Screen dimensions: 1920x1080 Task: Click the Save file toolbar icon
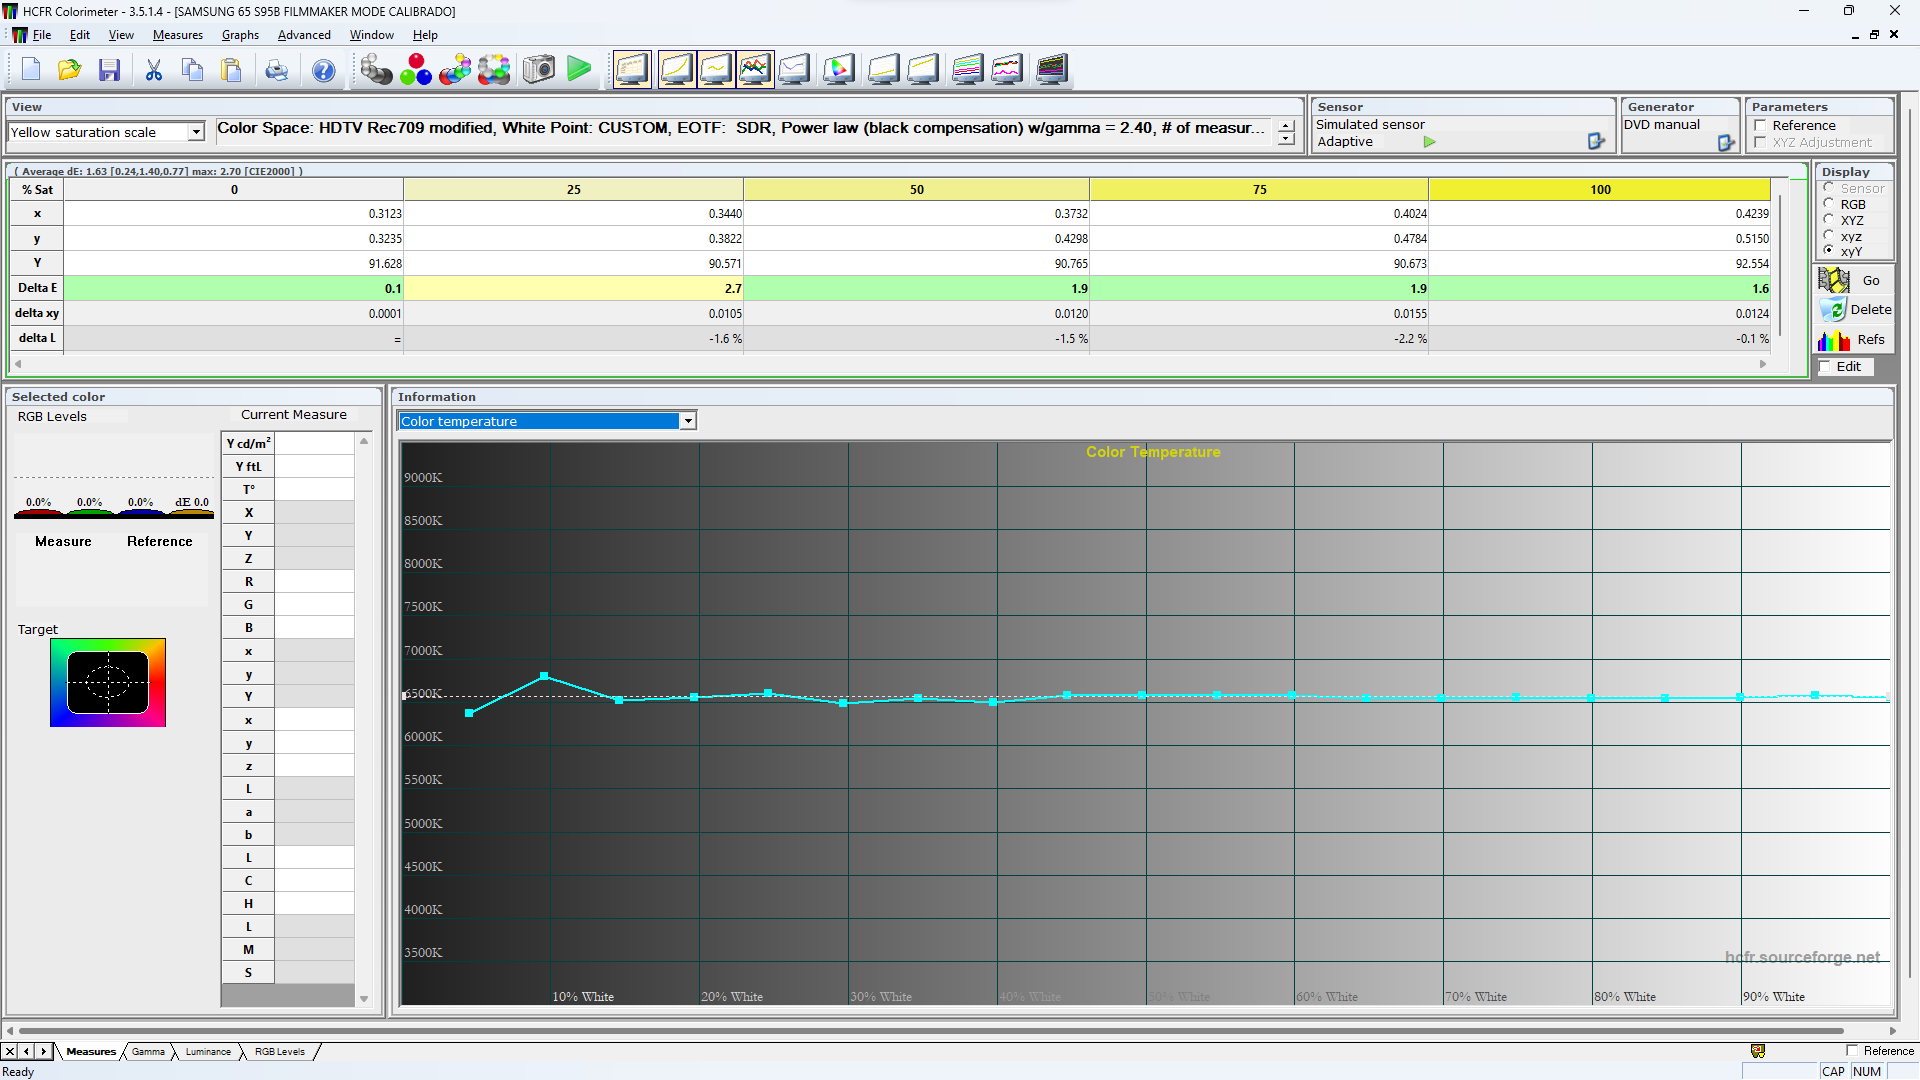click(x=110, y=70)
